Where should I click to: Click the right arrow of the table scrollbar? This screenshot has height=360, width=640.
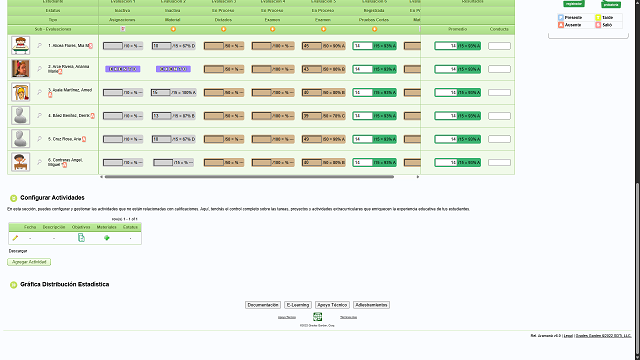coord(418,177)
